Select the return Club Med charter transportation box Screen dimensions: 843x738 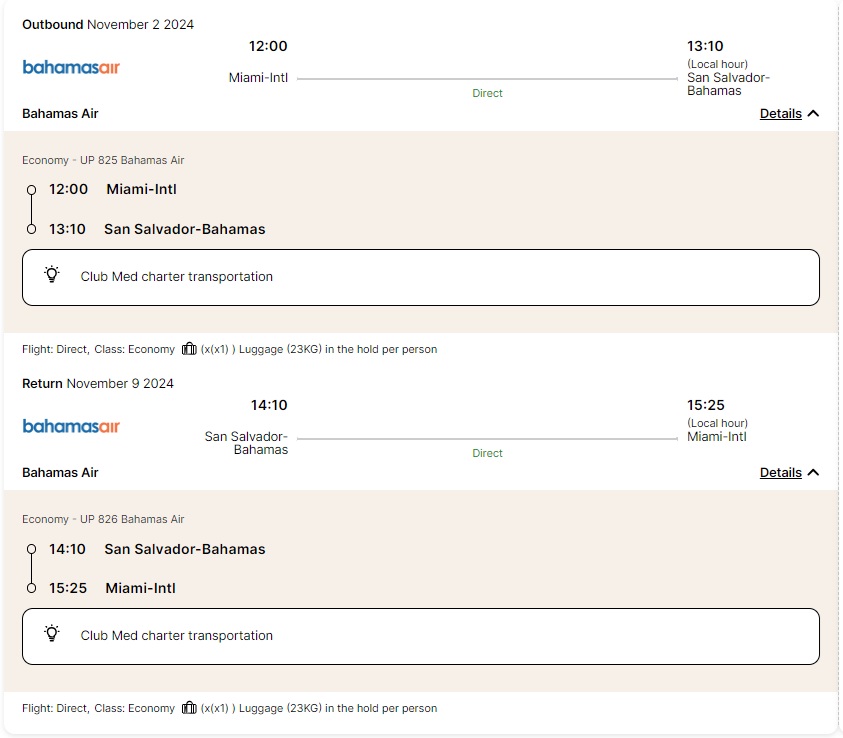[420, 636]
